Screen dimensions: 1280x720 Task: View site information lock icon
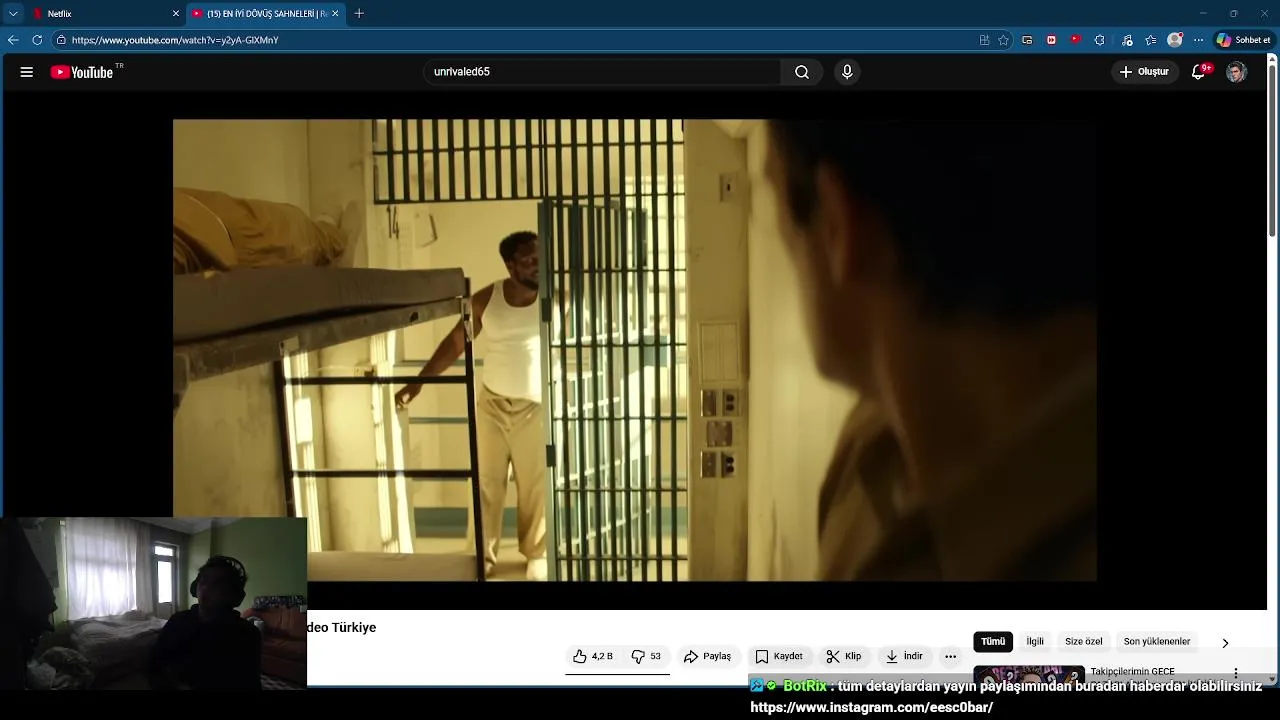click(61, 40)
